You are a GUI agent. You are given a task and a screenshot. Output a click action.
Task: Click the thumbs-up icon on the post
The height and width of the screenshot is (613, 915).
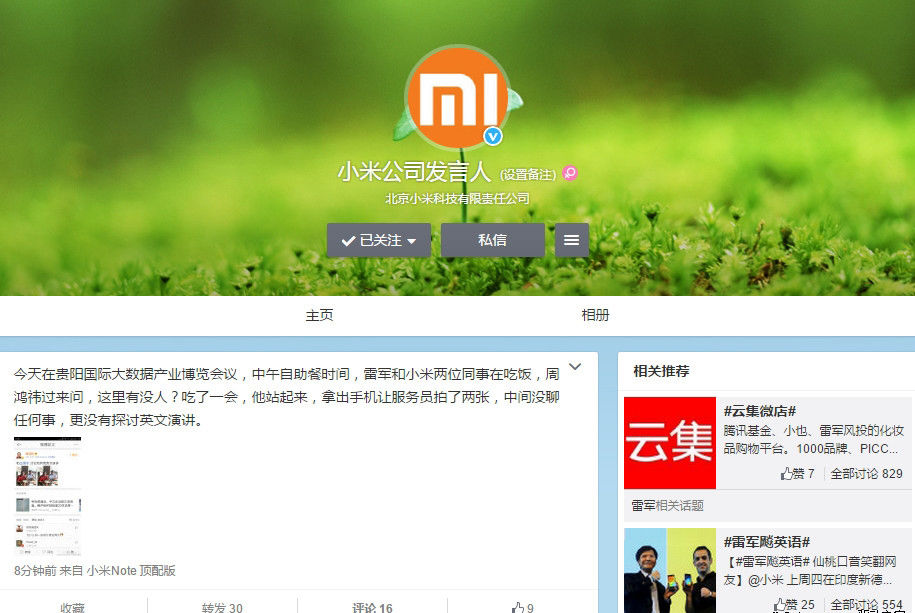coord(517,607)
